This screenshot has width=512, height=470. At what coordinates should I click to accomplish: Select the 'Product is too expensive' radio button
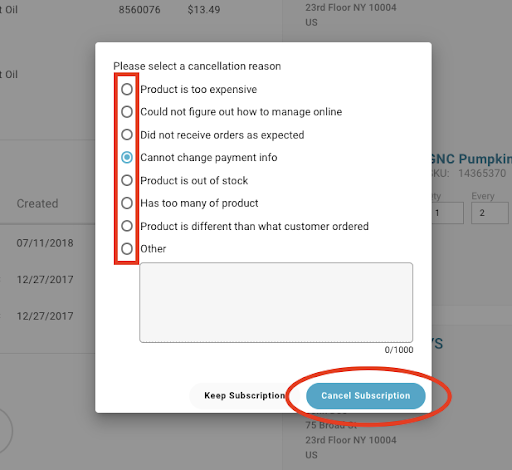click(127, 89)
